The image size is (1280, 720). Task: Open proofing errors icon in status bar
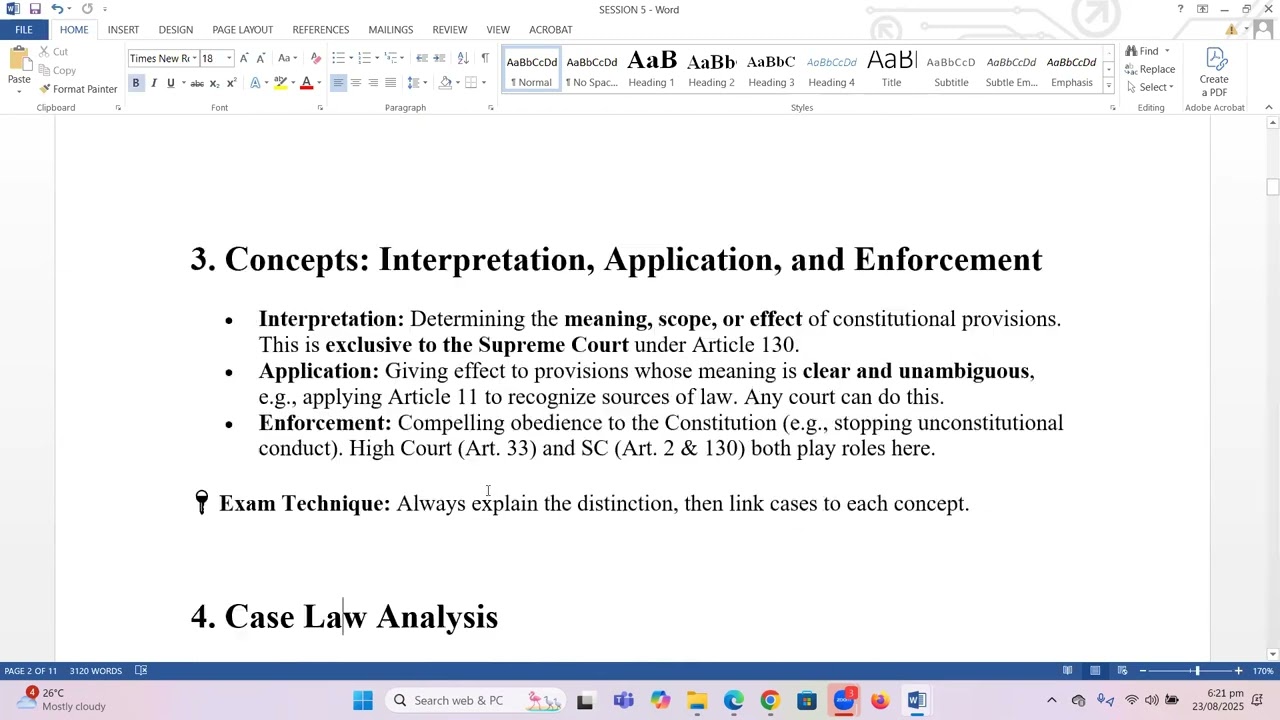(x=141, y=671)
